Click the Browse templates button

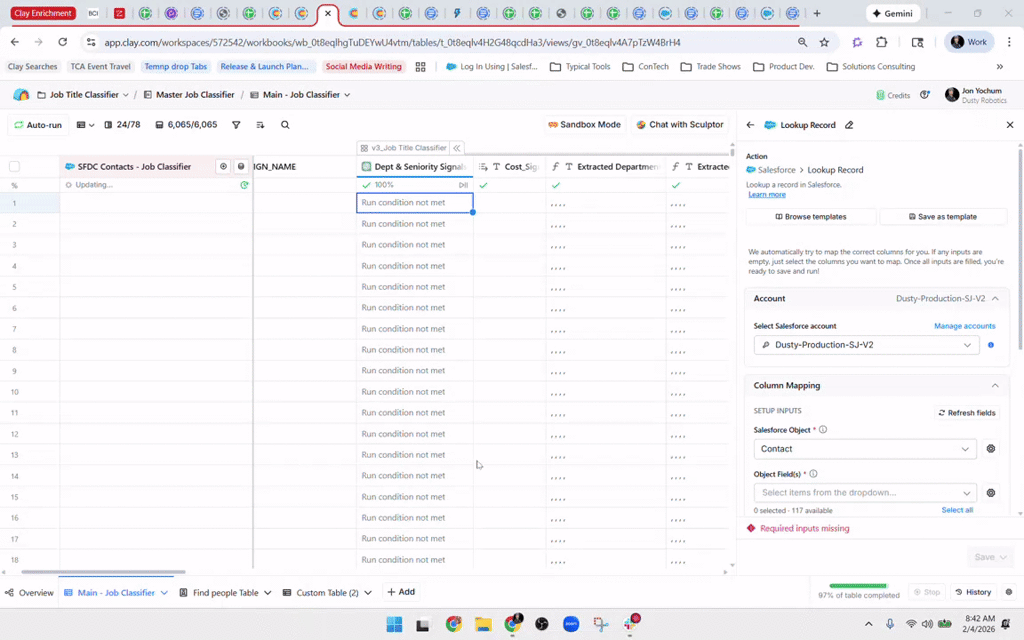810,217
